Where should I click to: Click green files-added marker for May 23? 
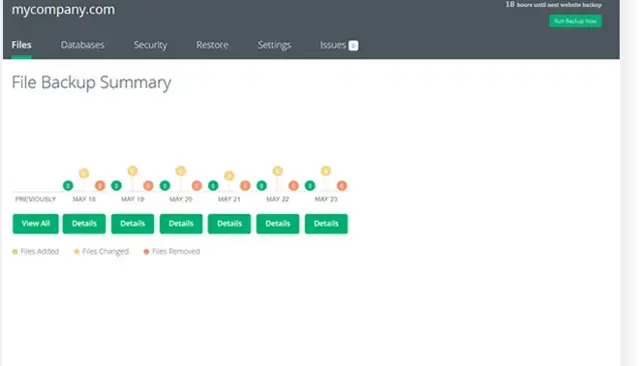point(310,186)
